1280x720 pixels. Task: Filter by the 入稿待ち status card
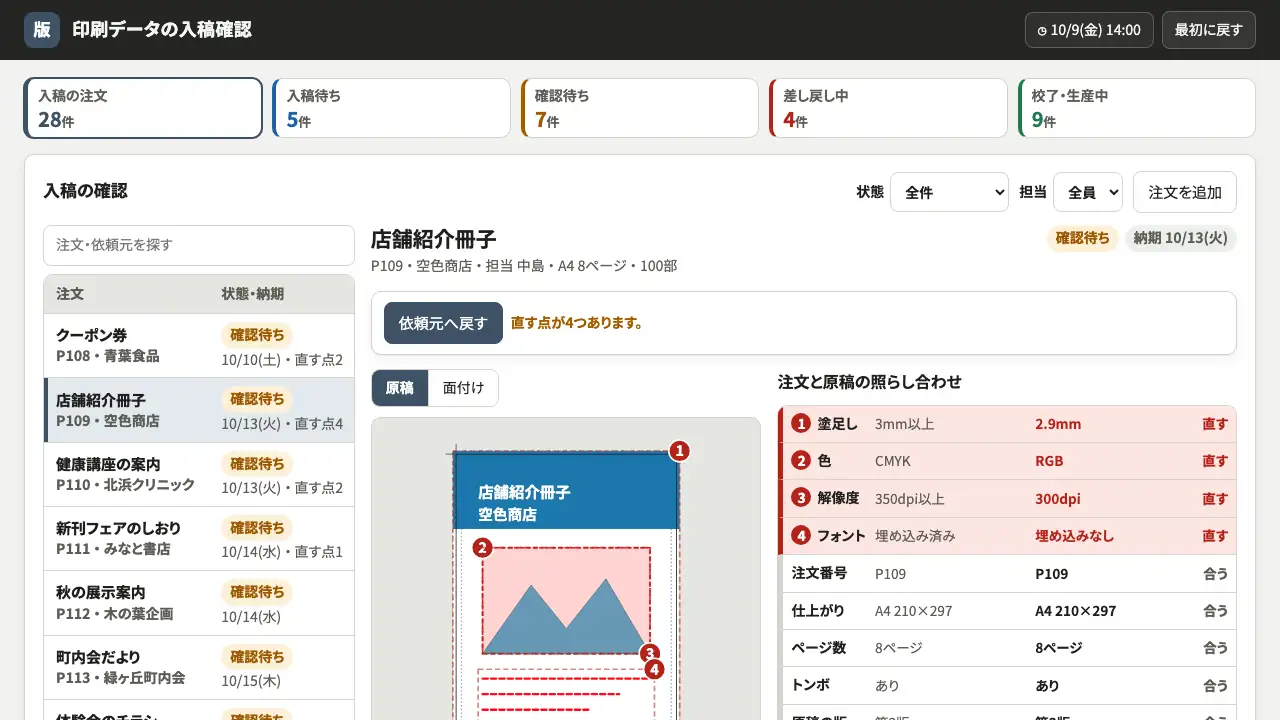[x=391, y=108]
